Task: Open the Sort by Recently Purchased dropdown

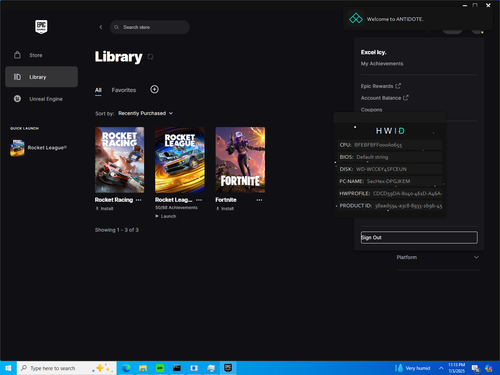Action: 145,113
